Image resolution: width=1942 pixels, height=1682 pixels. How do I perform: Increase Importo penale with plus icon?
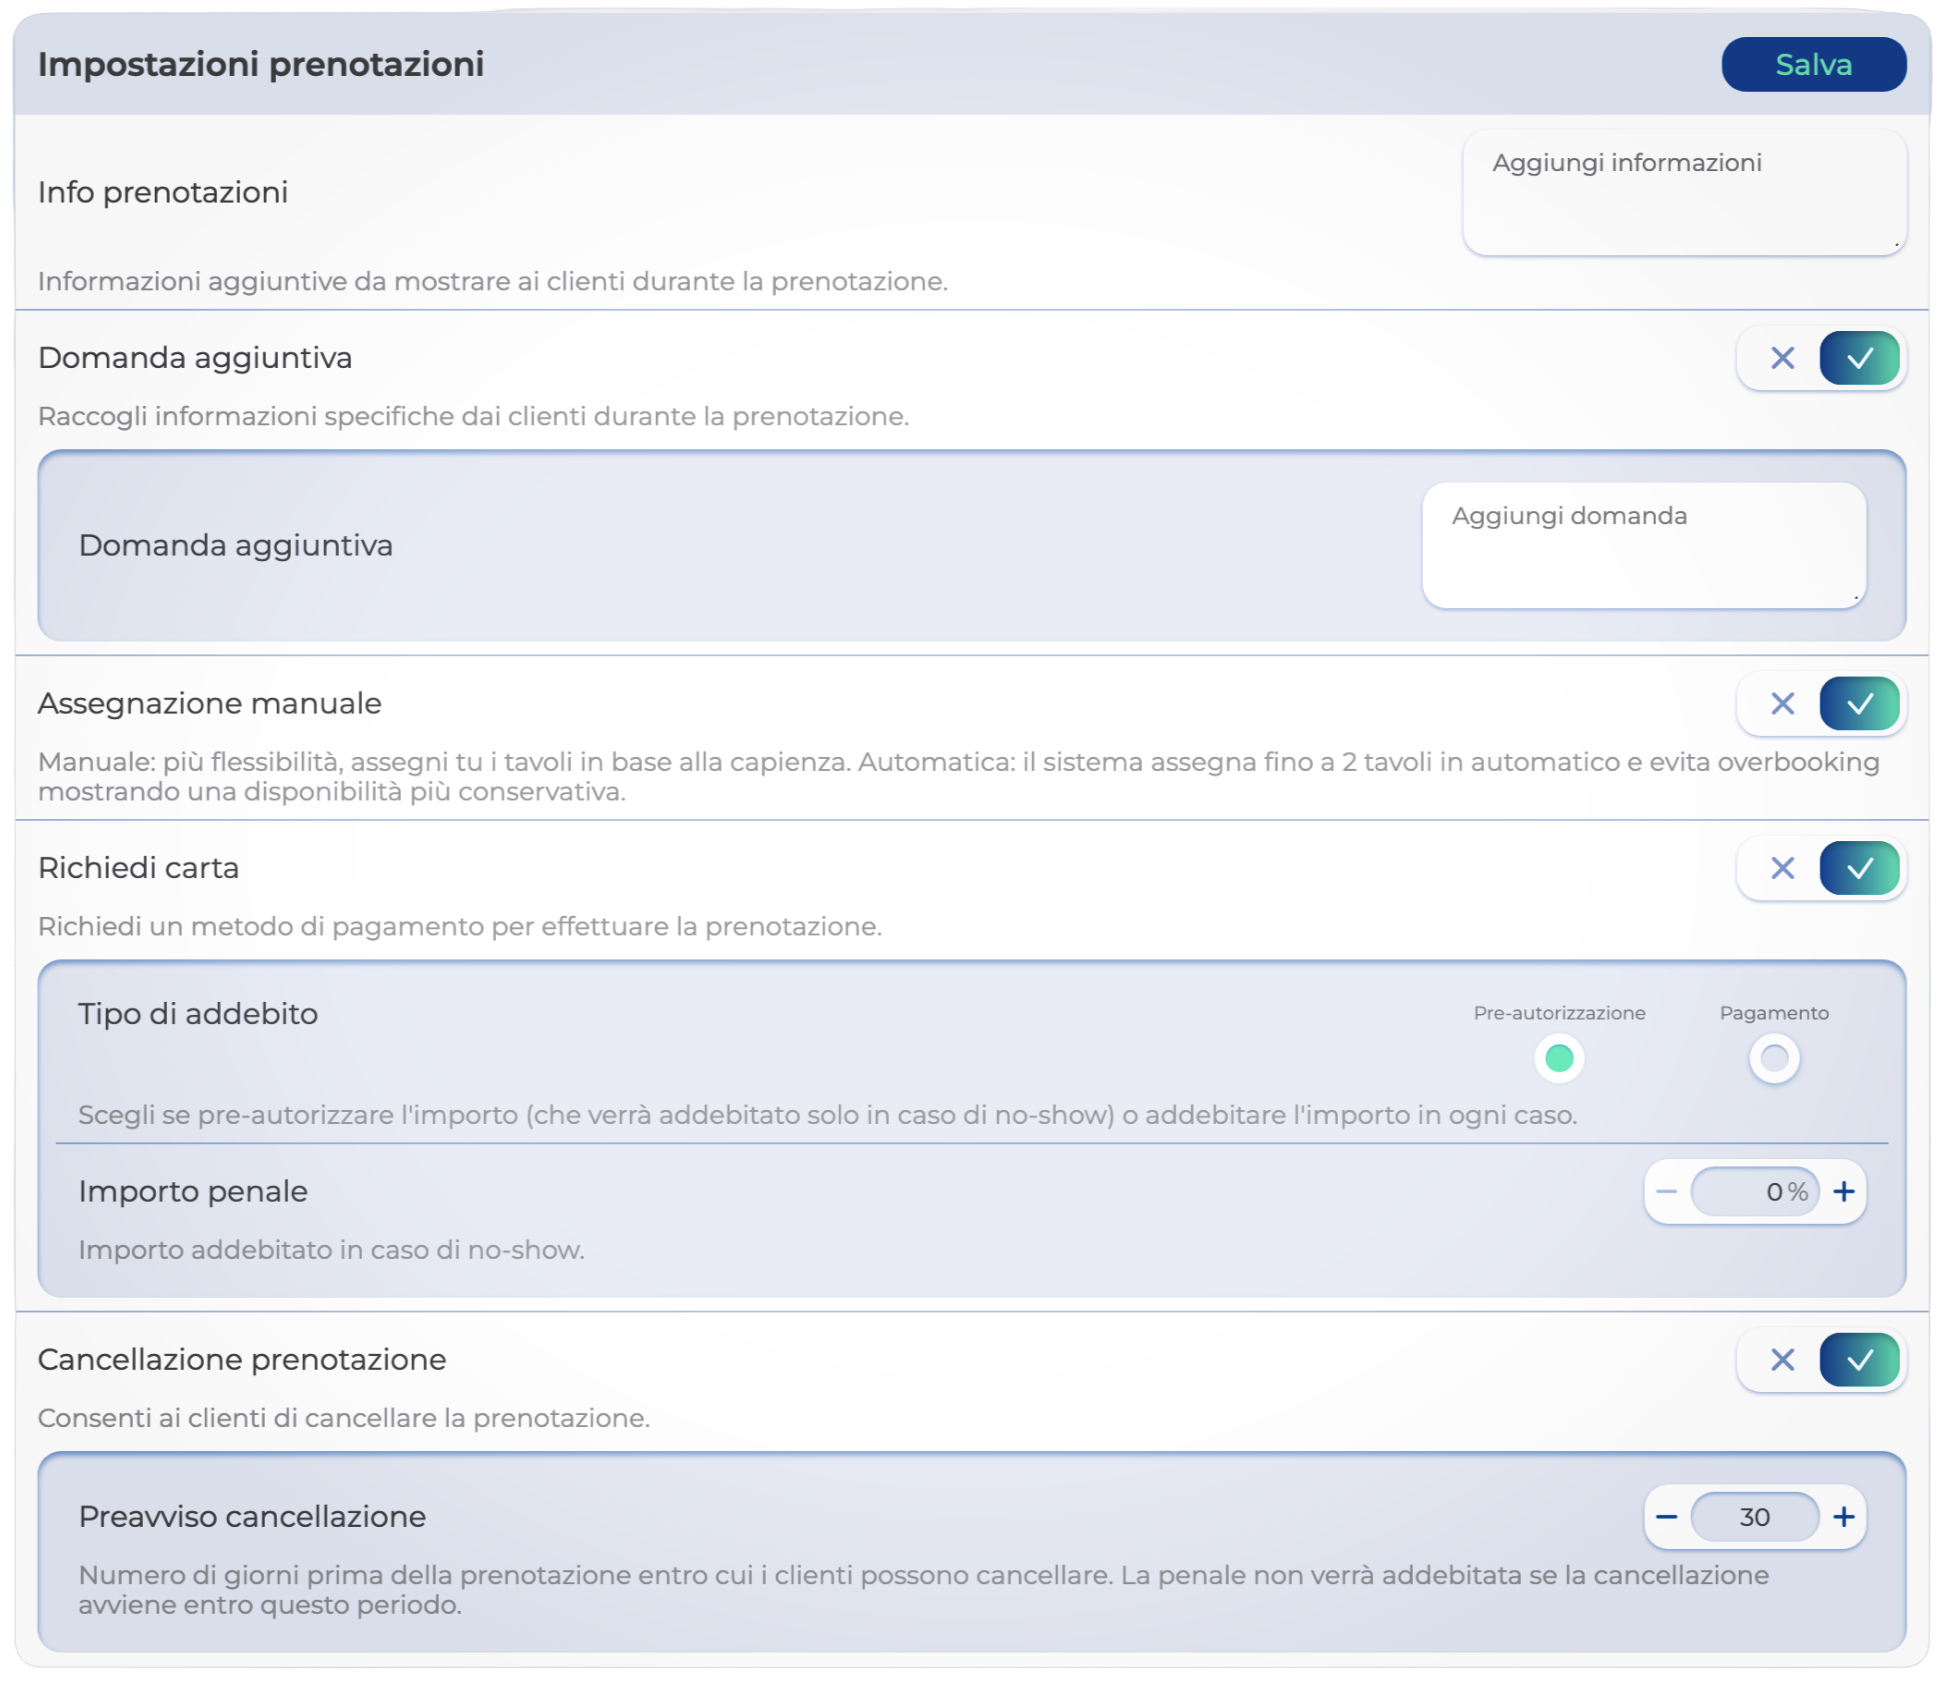(1844, 1192)
